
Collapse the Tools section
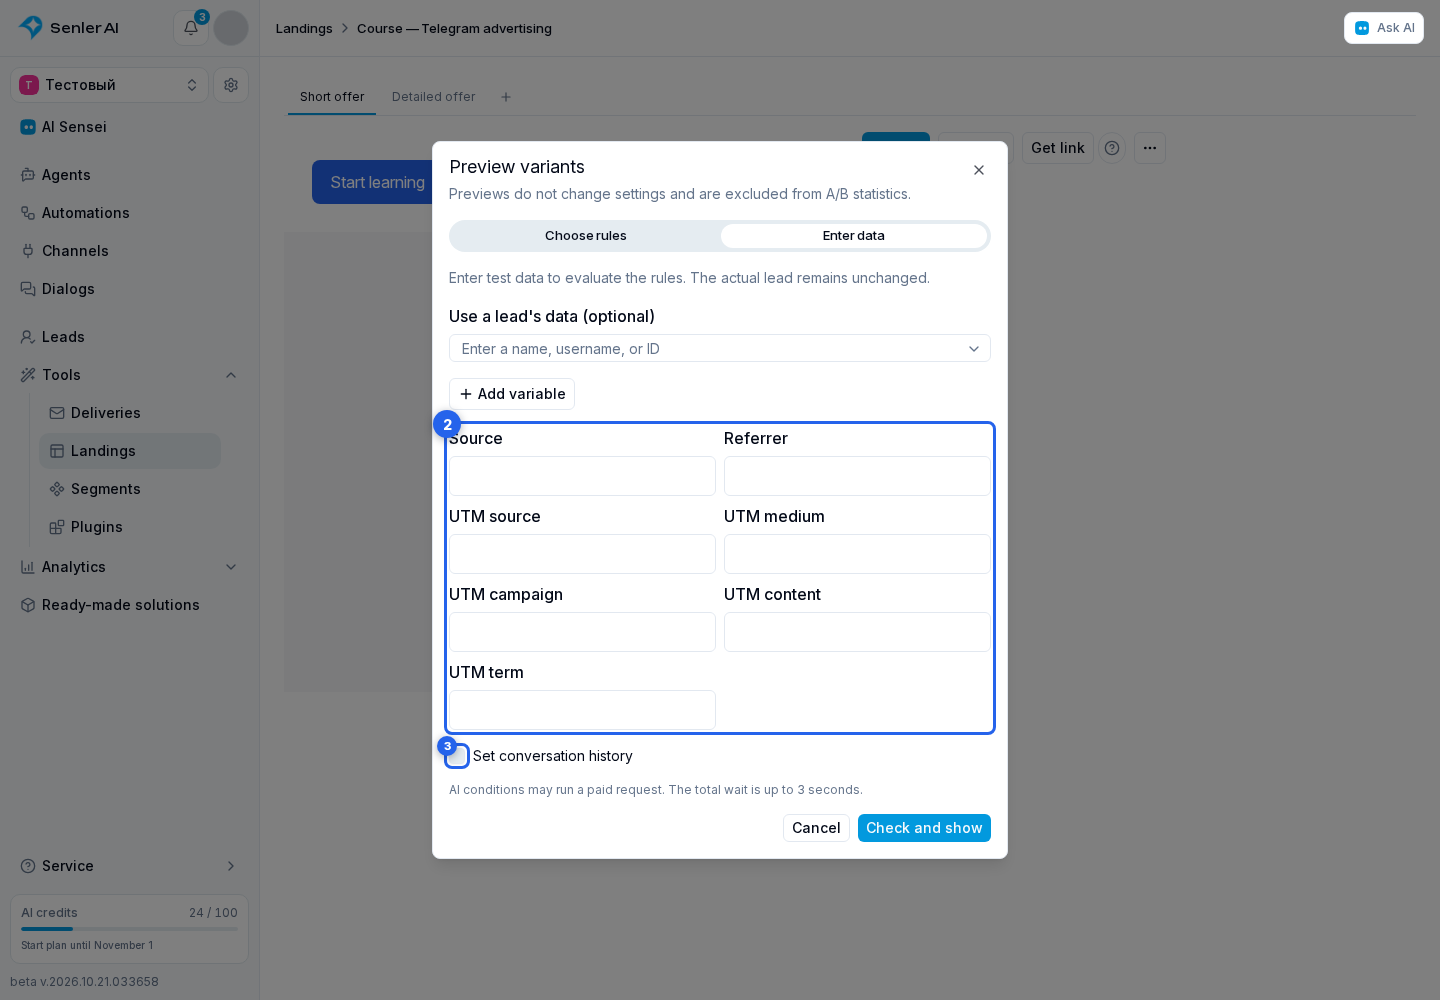pyautogui.click(x=130, y=375)
